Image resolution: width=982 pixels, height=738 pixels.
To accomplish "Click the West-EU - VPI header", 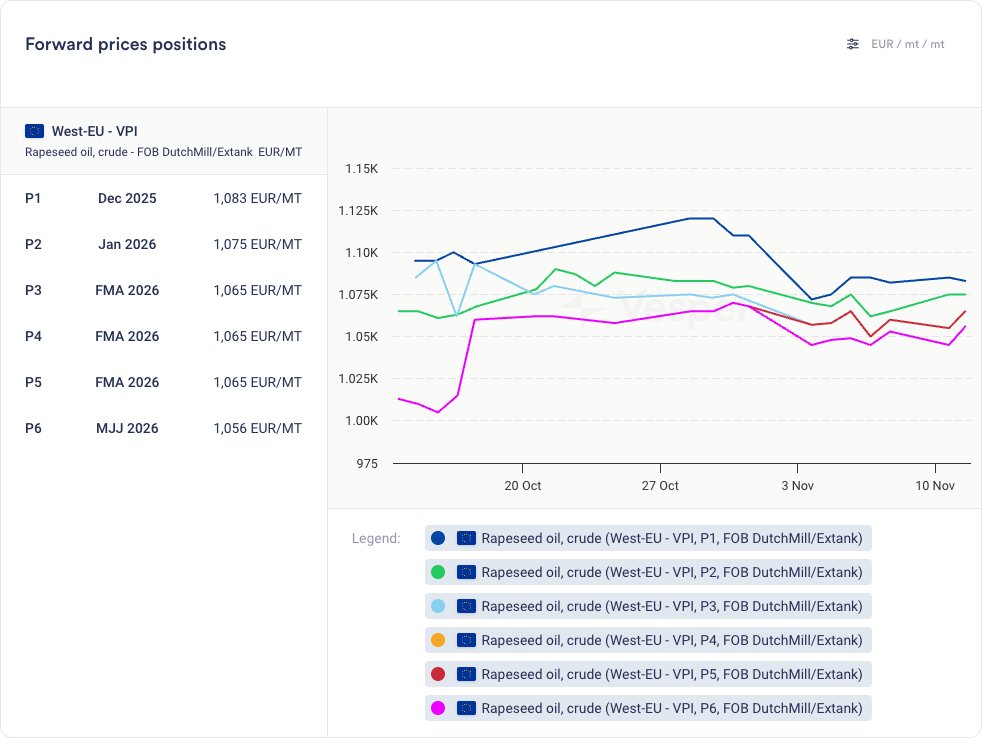I will point(94,131).
